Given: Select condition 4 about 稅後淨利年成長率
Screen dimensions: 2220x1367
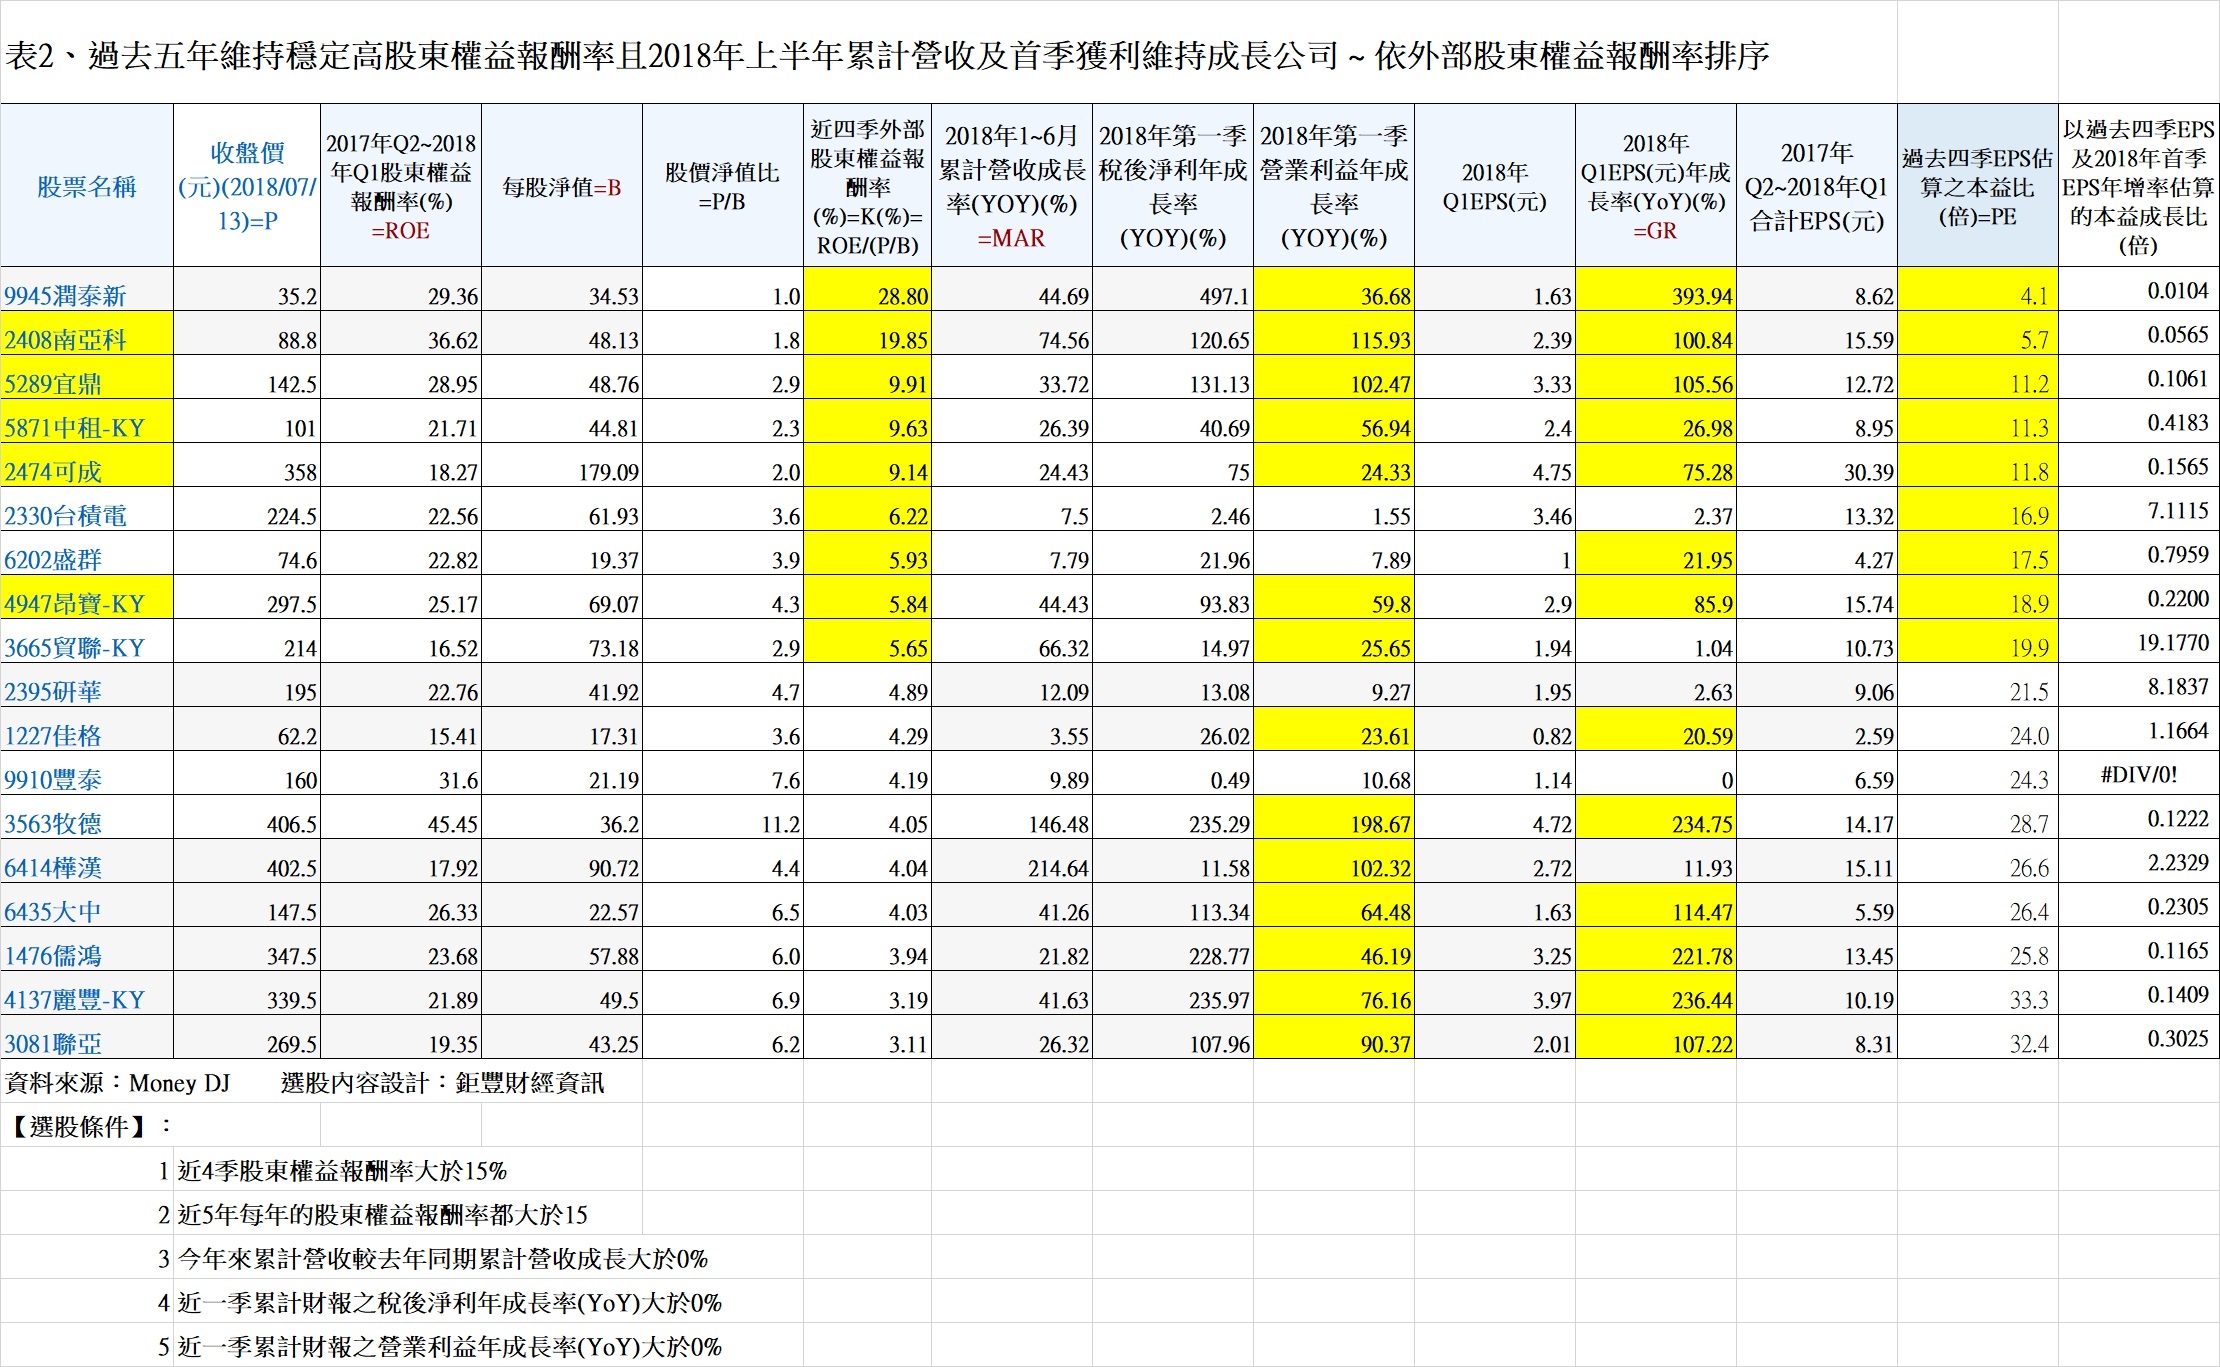Looking at the screenshot, I should pyautogui.click(x=450, y=1303).
